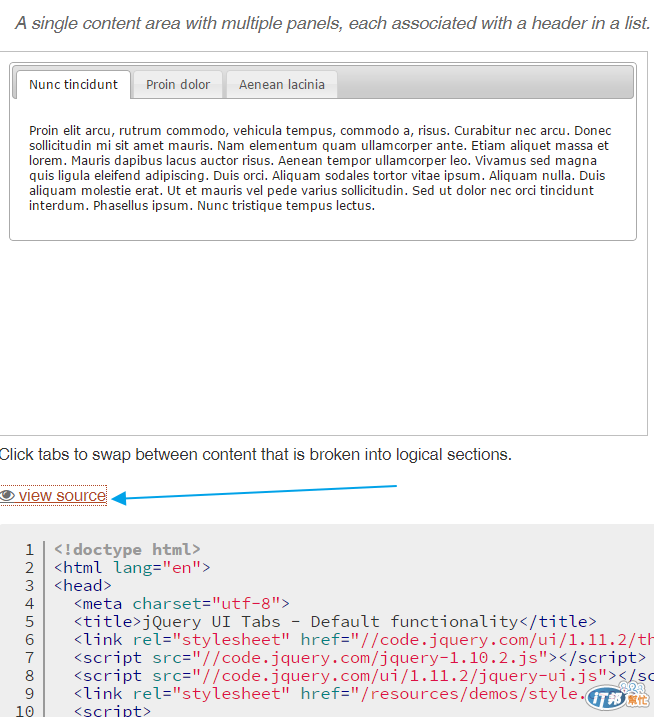Click code line 2 '<html lang="en">'
The height and width of the screenshot is (717, 654).
point(132,567)
